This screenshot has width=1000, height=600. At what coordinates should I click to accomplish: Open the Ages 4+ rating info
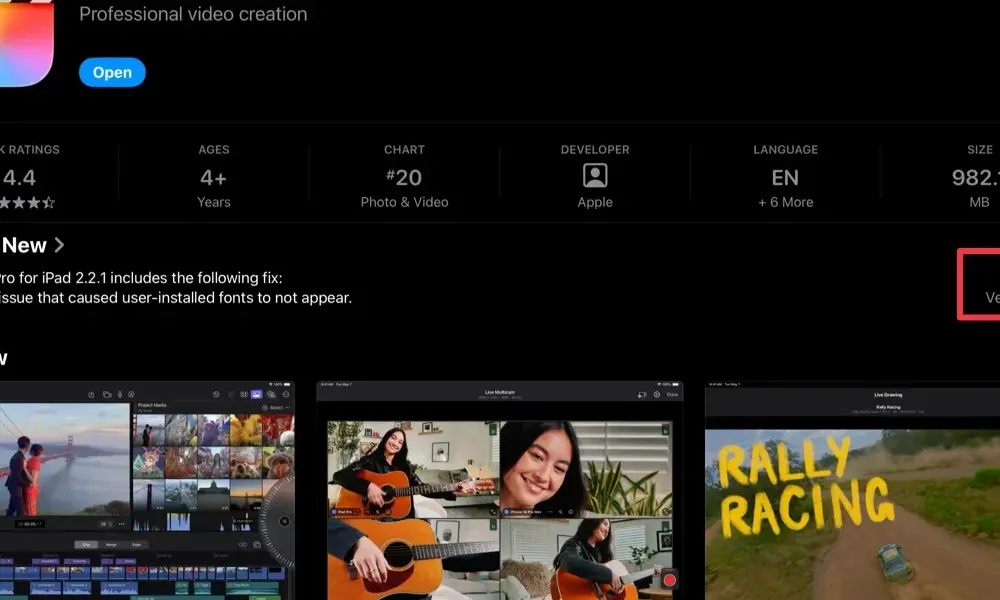(x=213, y=178)
